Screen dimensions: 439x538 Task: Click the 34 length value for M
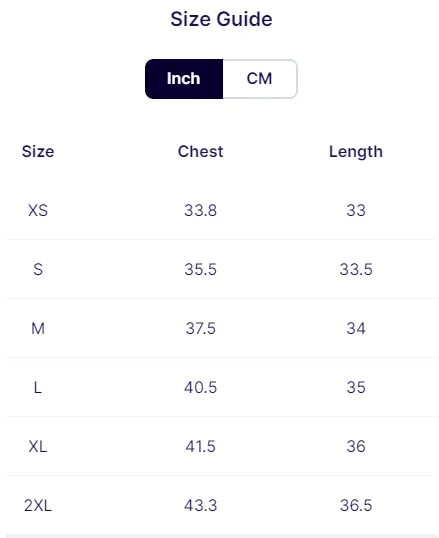point(356,328)
